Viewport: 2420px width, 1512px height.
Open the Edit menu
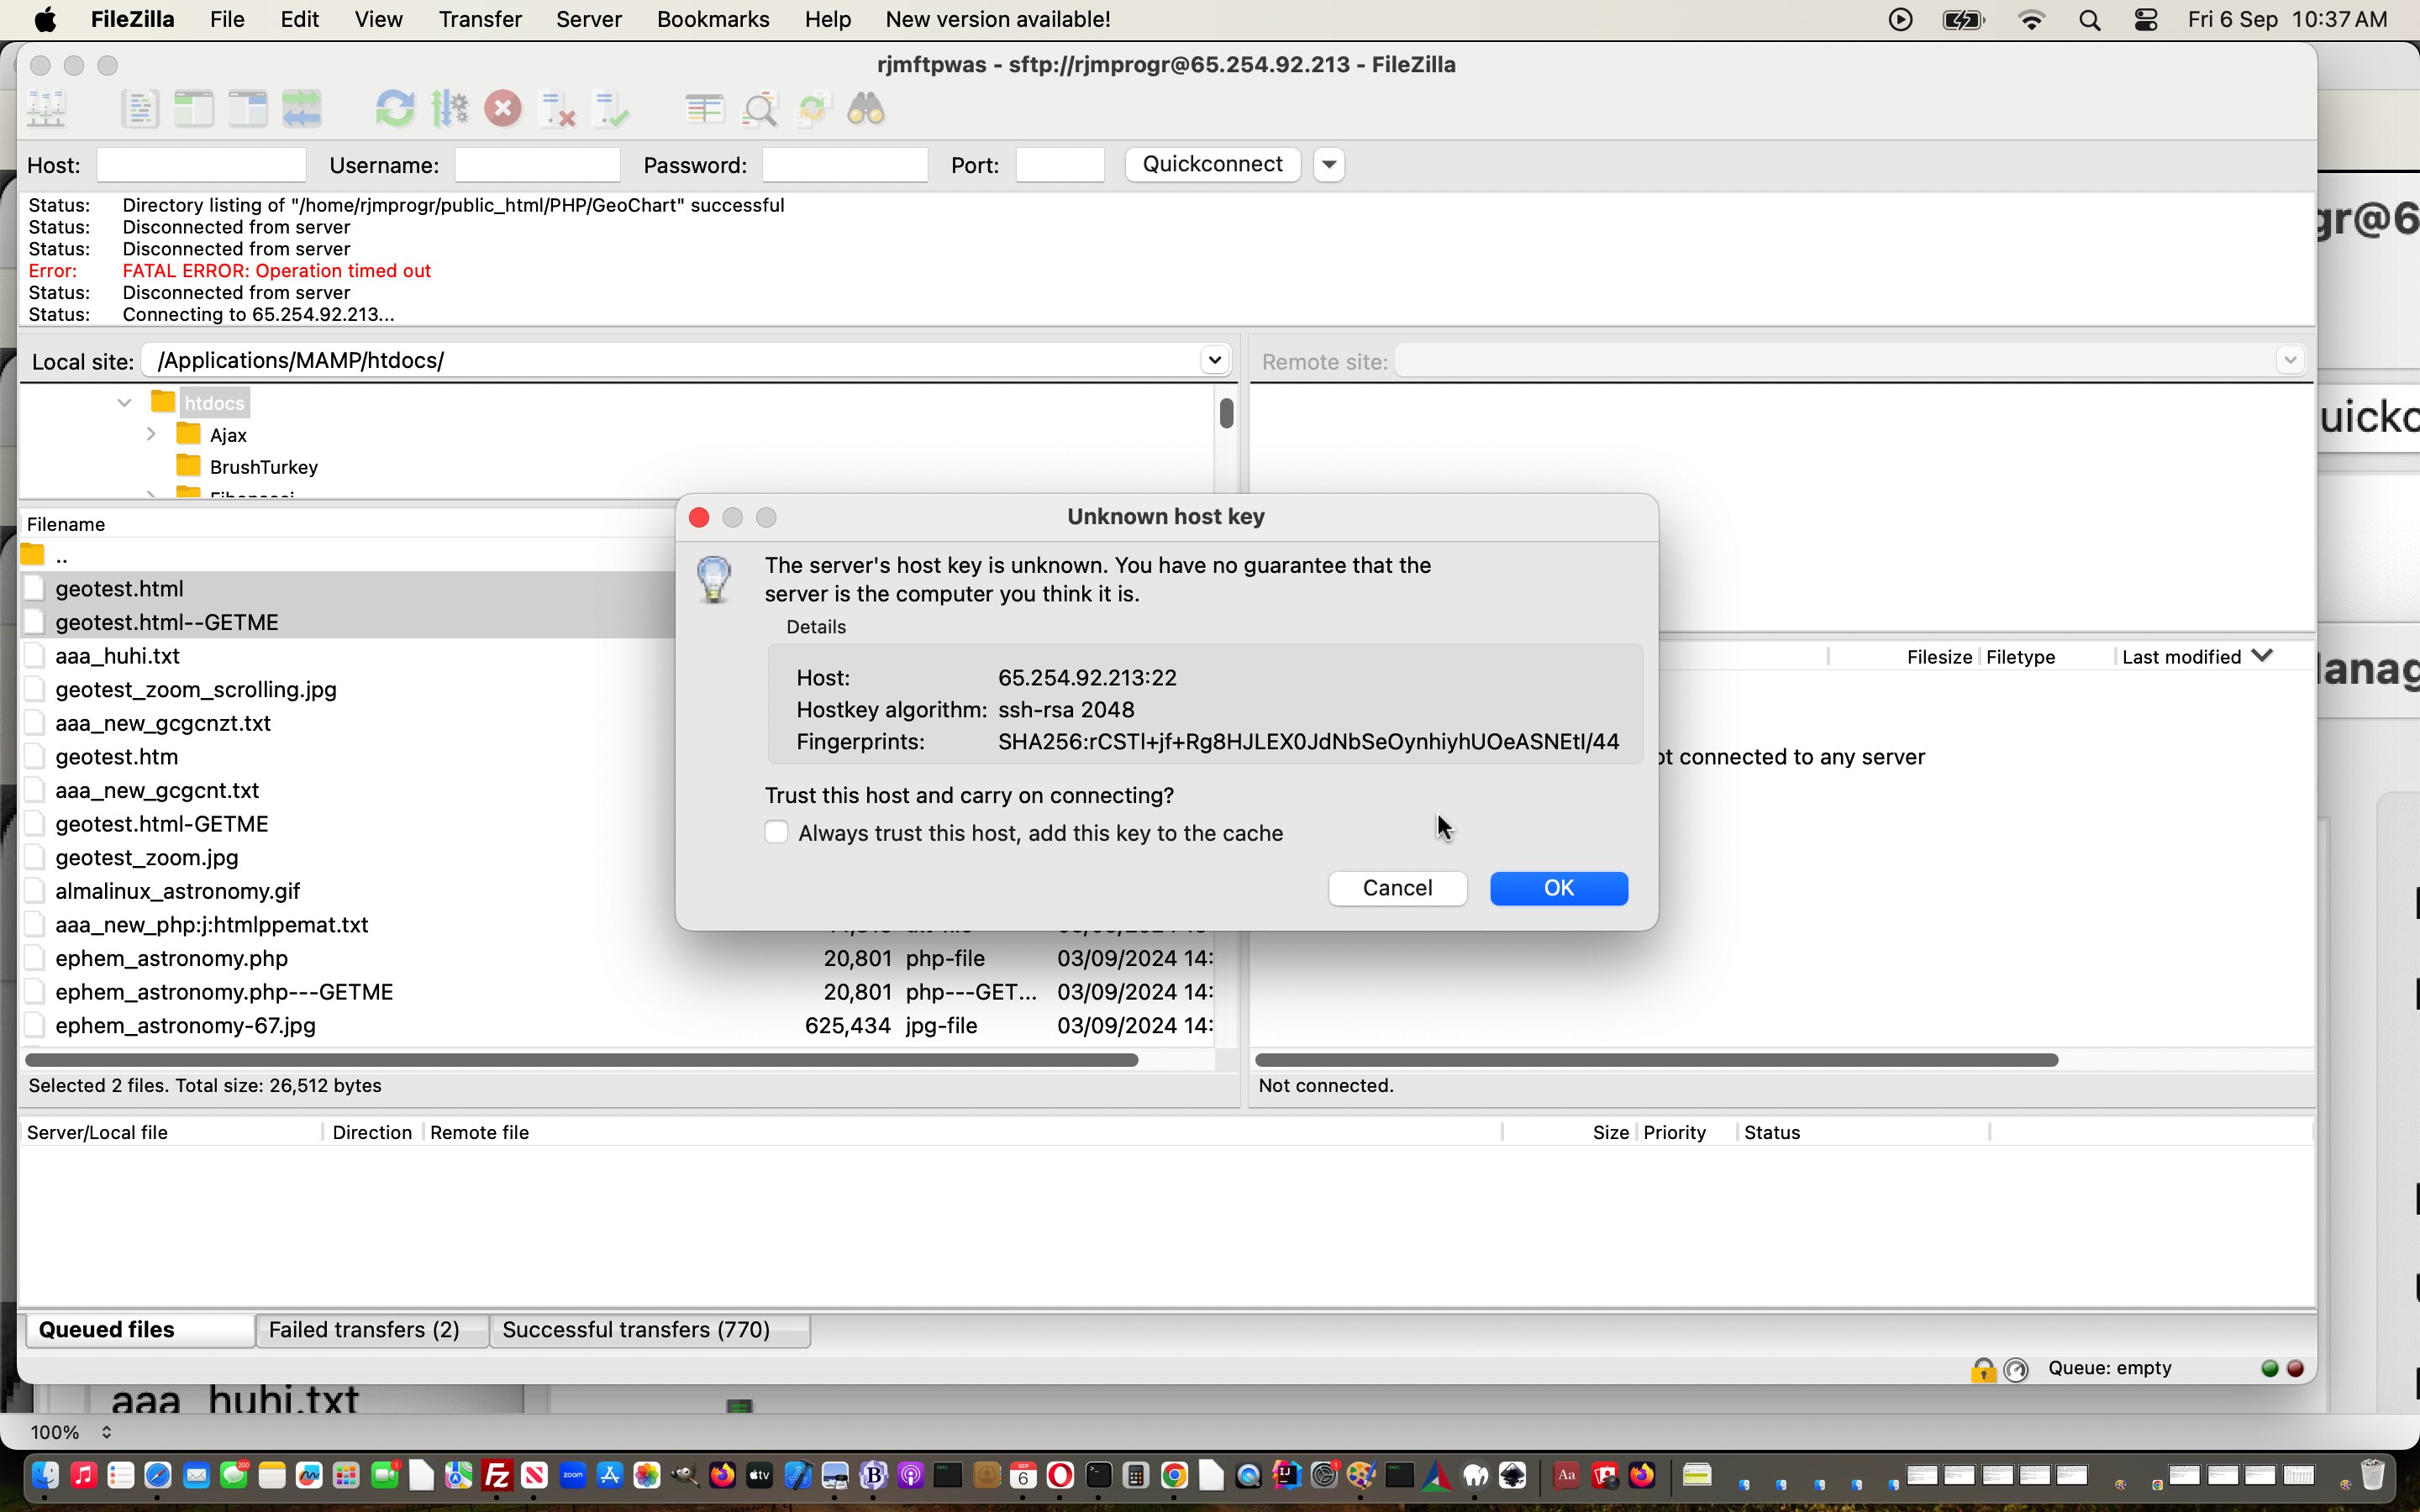pyautogui.click(x=299, y=20)
